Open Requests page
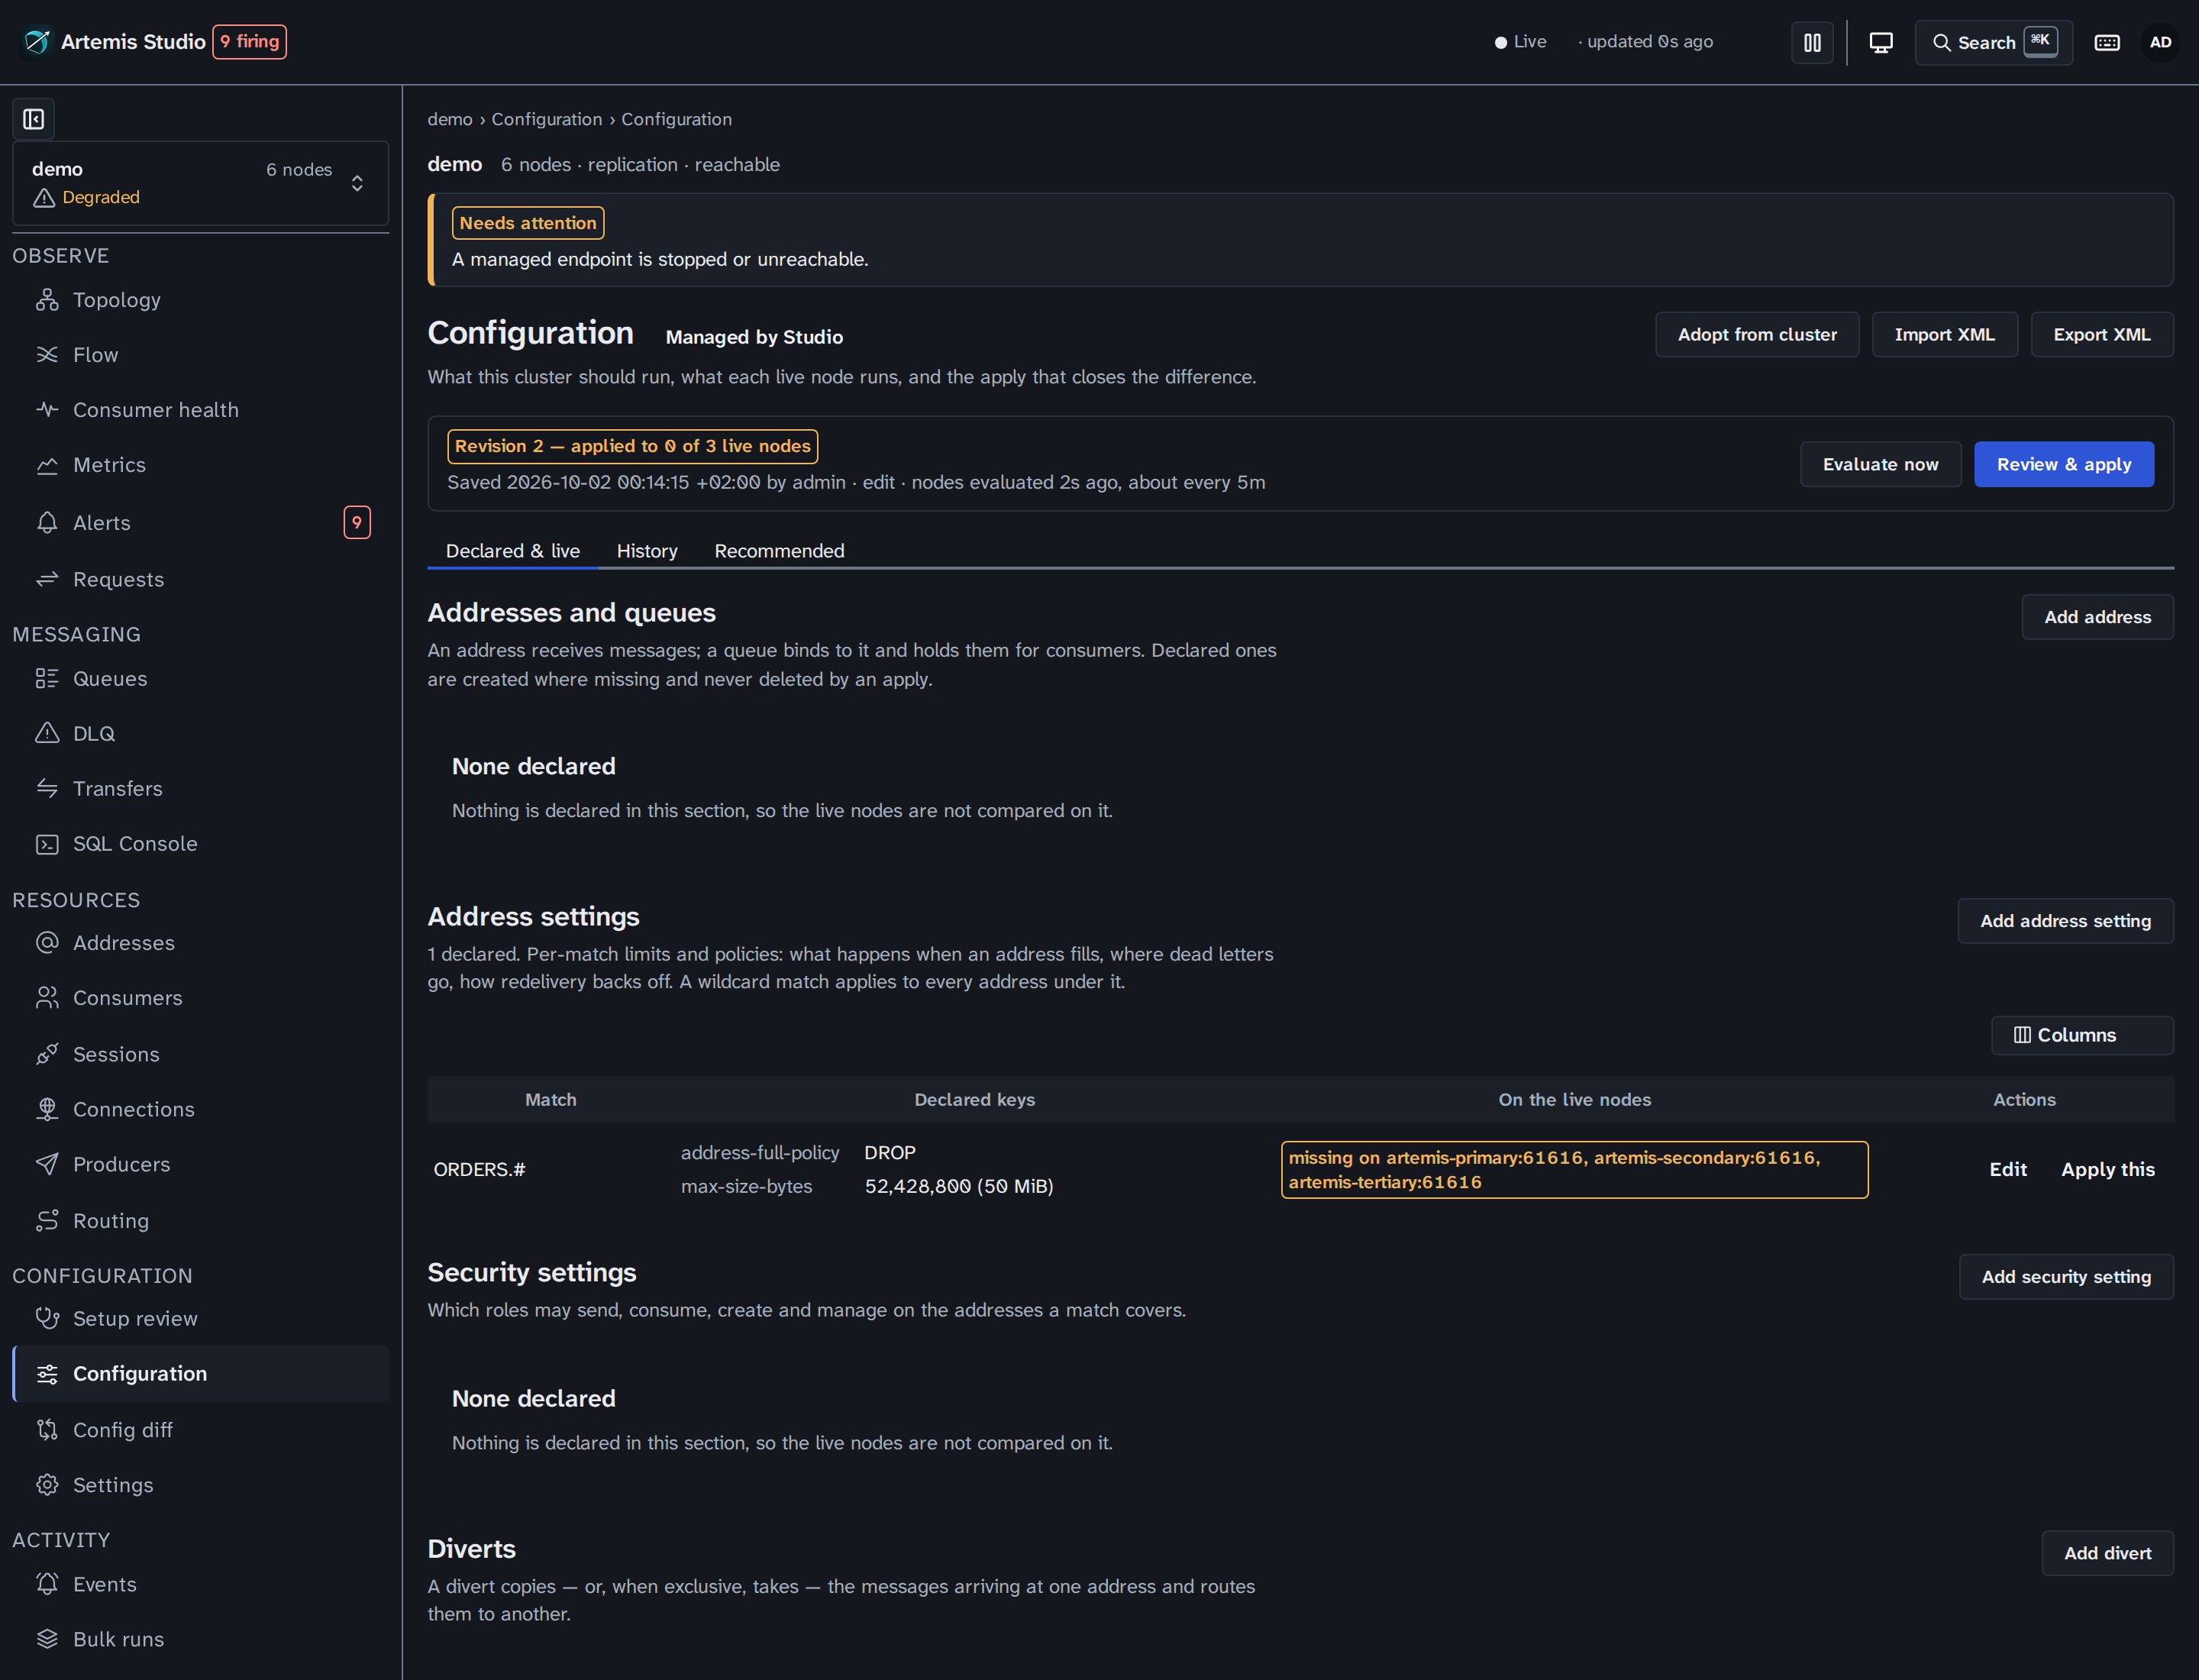Image resolution: width=2199 pixels, height=1680 pixels. pos(200,579)
